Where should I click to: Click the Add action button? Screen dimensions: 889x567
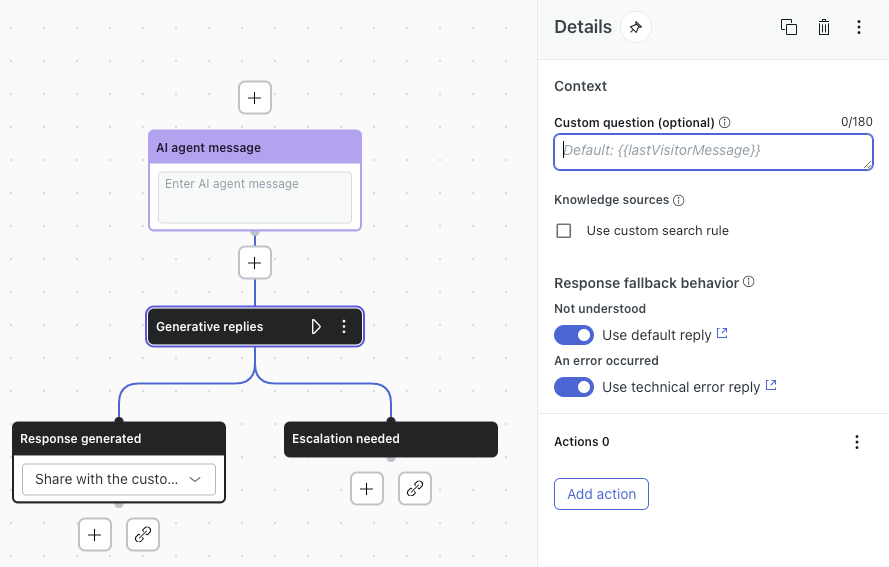coord(601,494)
